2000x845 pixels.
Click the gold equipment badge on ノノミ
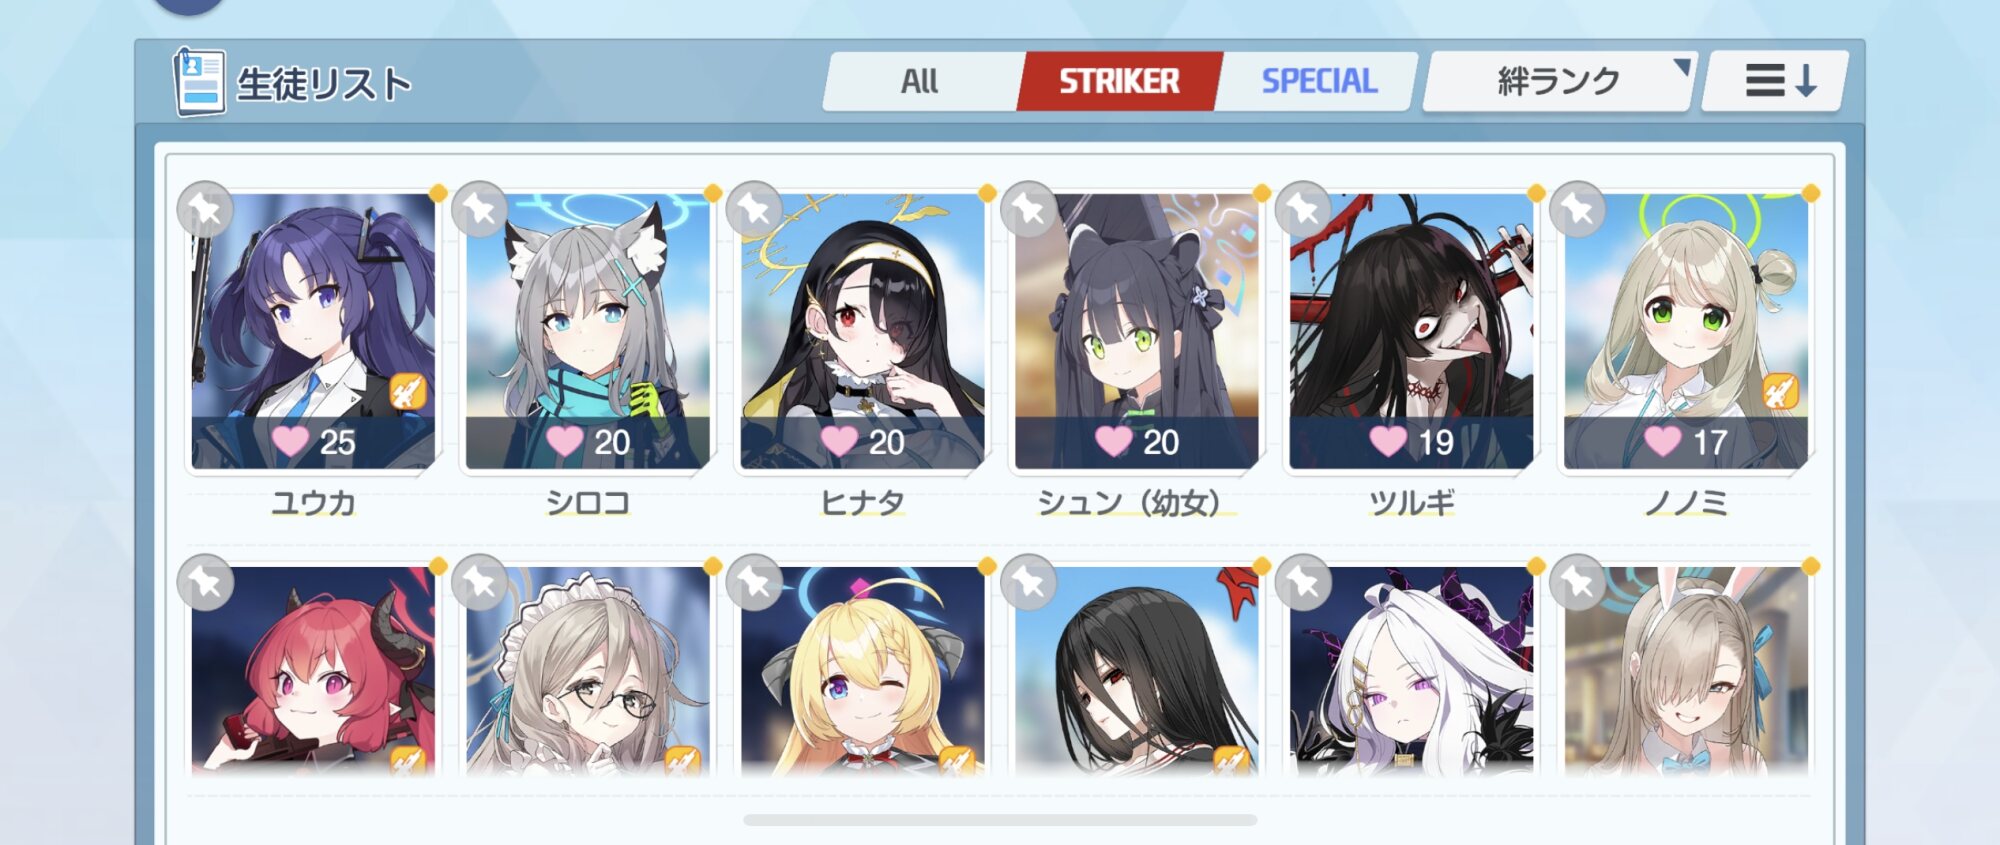[1779, 392]
